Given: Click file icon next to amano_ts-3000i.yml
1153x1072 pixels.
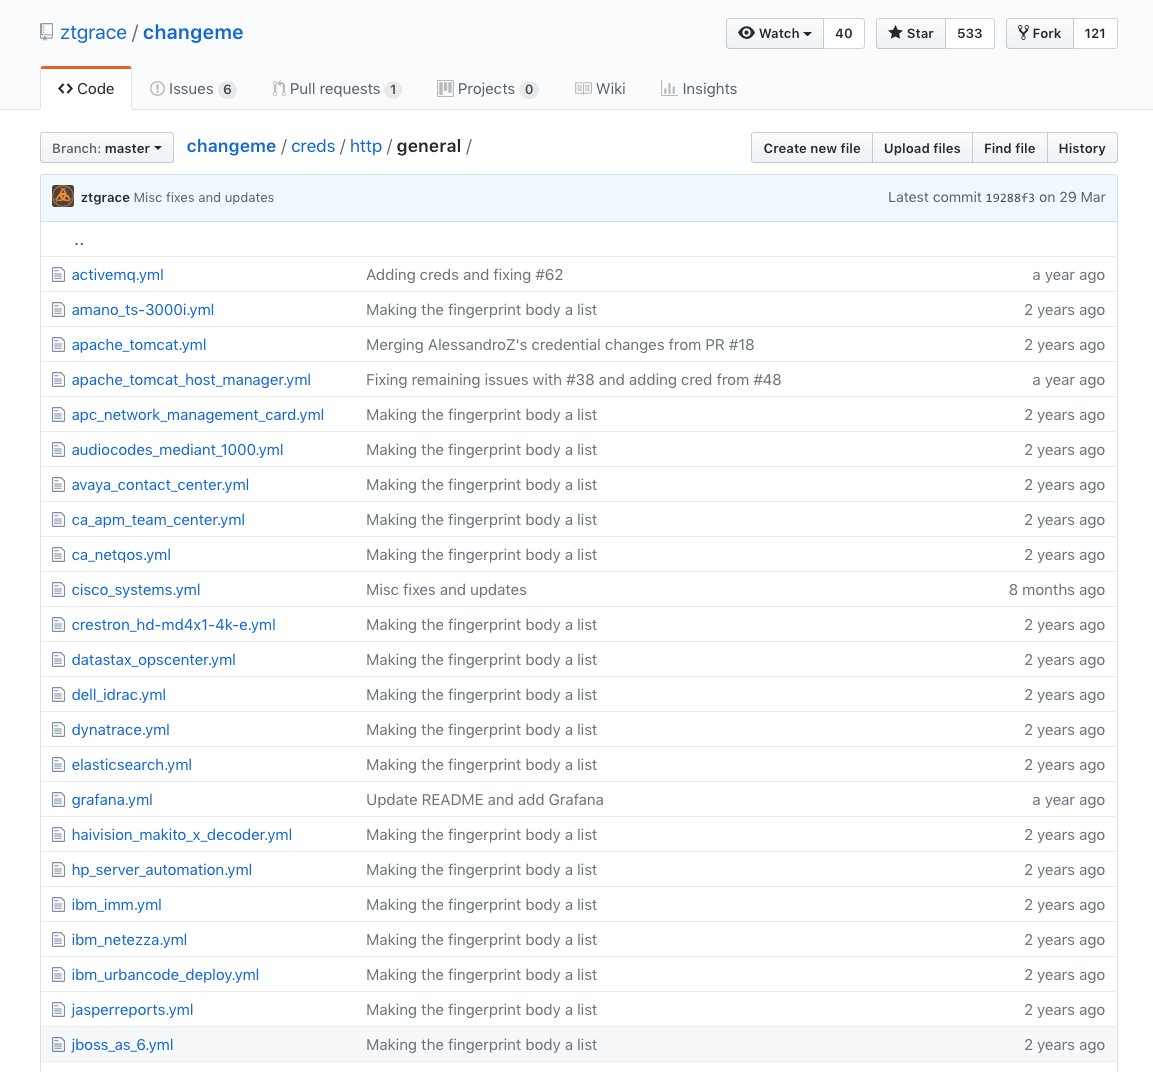Looking at the screenshot, I should [59, 310].
